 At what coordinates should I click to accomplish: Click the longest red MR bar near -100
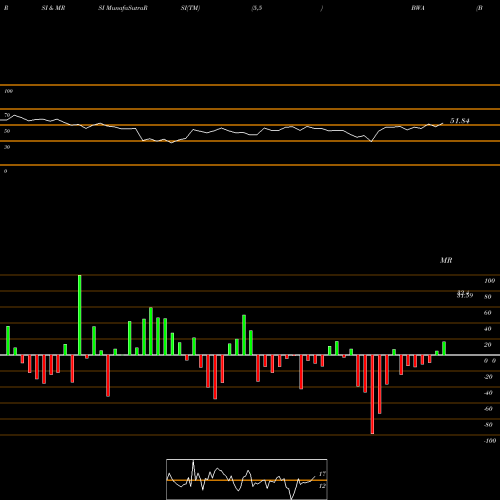click(372, 394)
